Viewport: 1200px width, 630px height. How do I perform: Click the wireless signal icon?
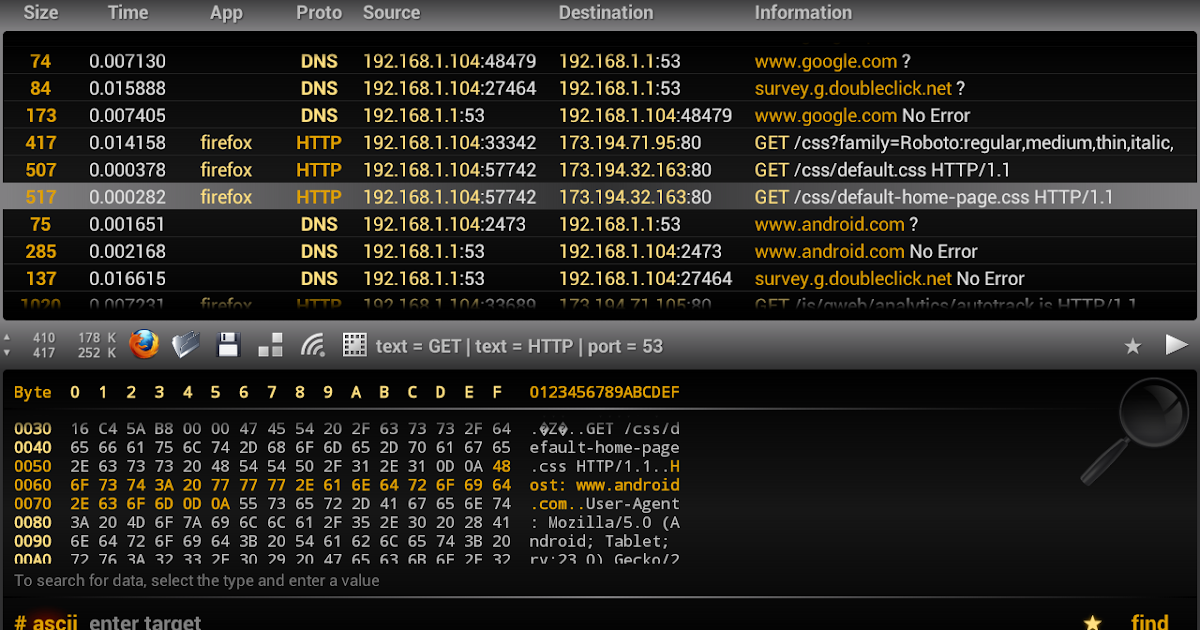pos(311,343)
